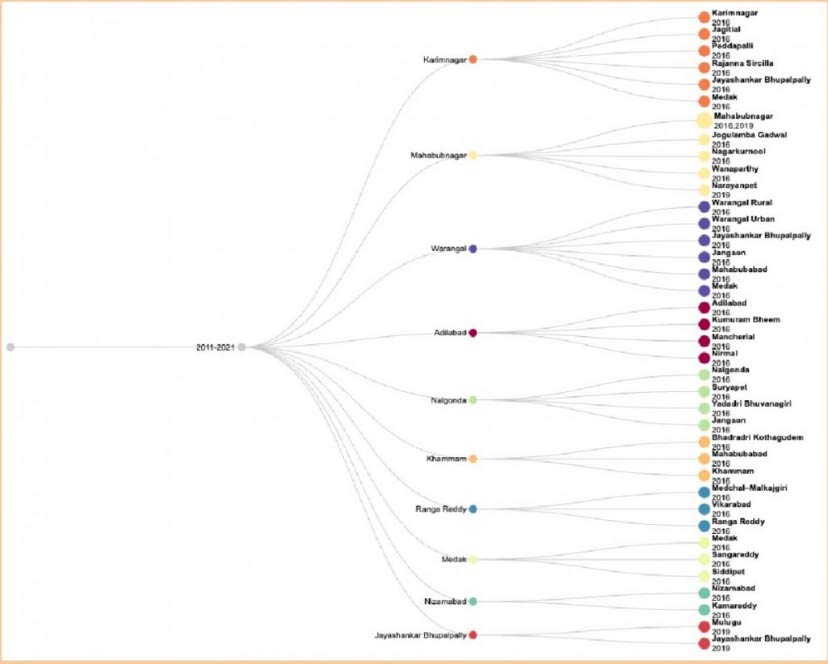
Task: Expand the Warangal parent node with six children
Action: [x=473, y=248]
